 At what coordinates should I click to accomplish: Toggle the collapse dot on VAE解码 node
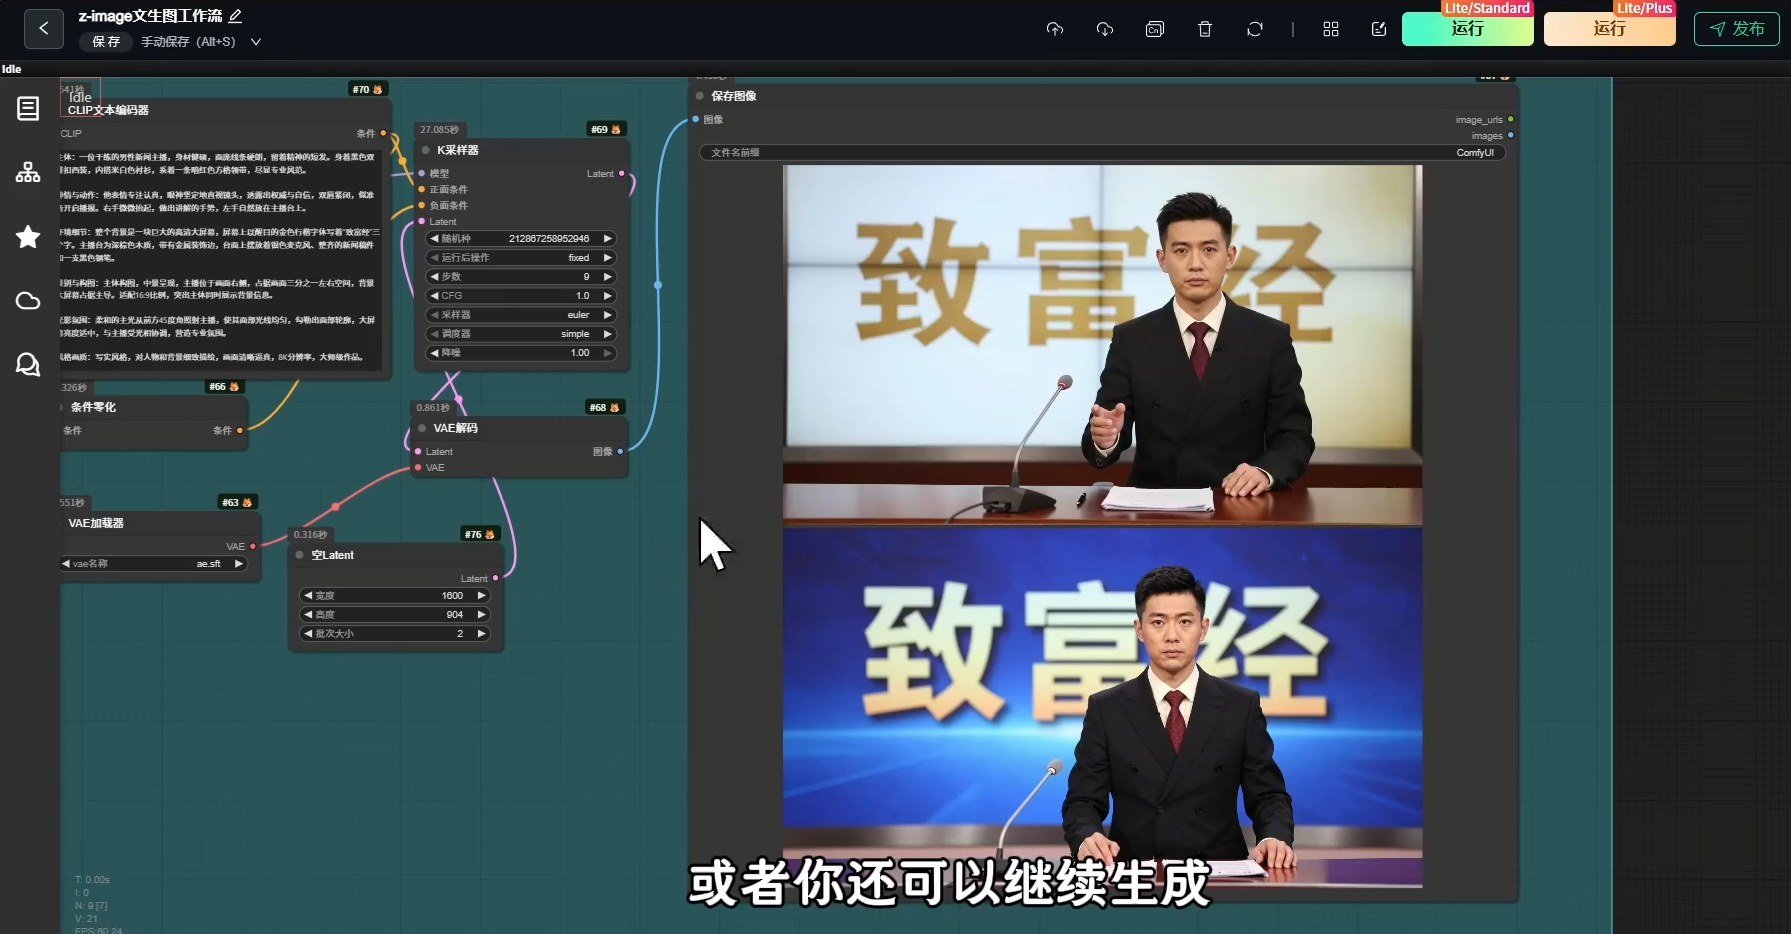[x=423, y=428]
